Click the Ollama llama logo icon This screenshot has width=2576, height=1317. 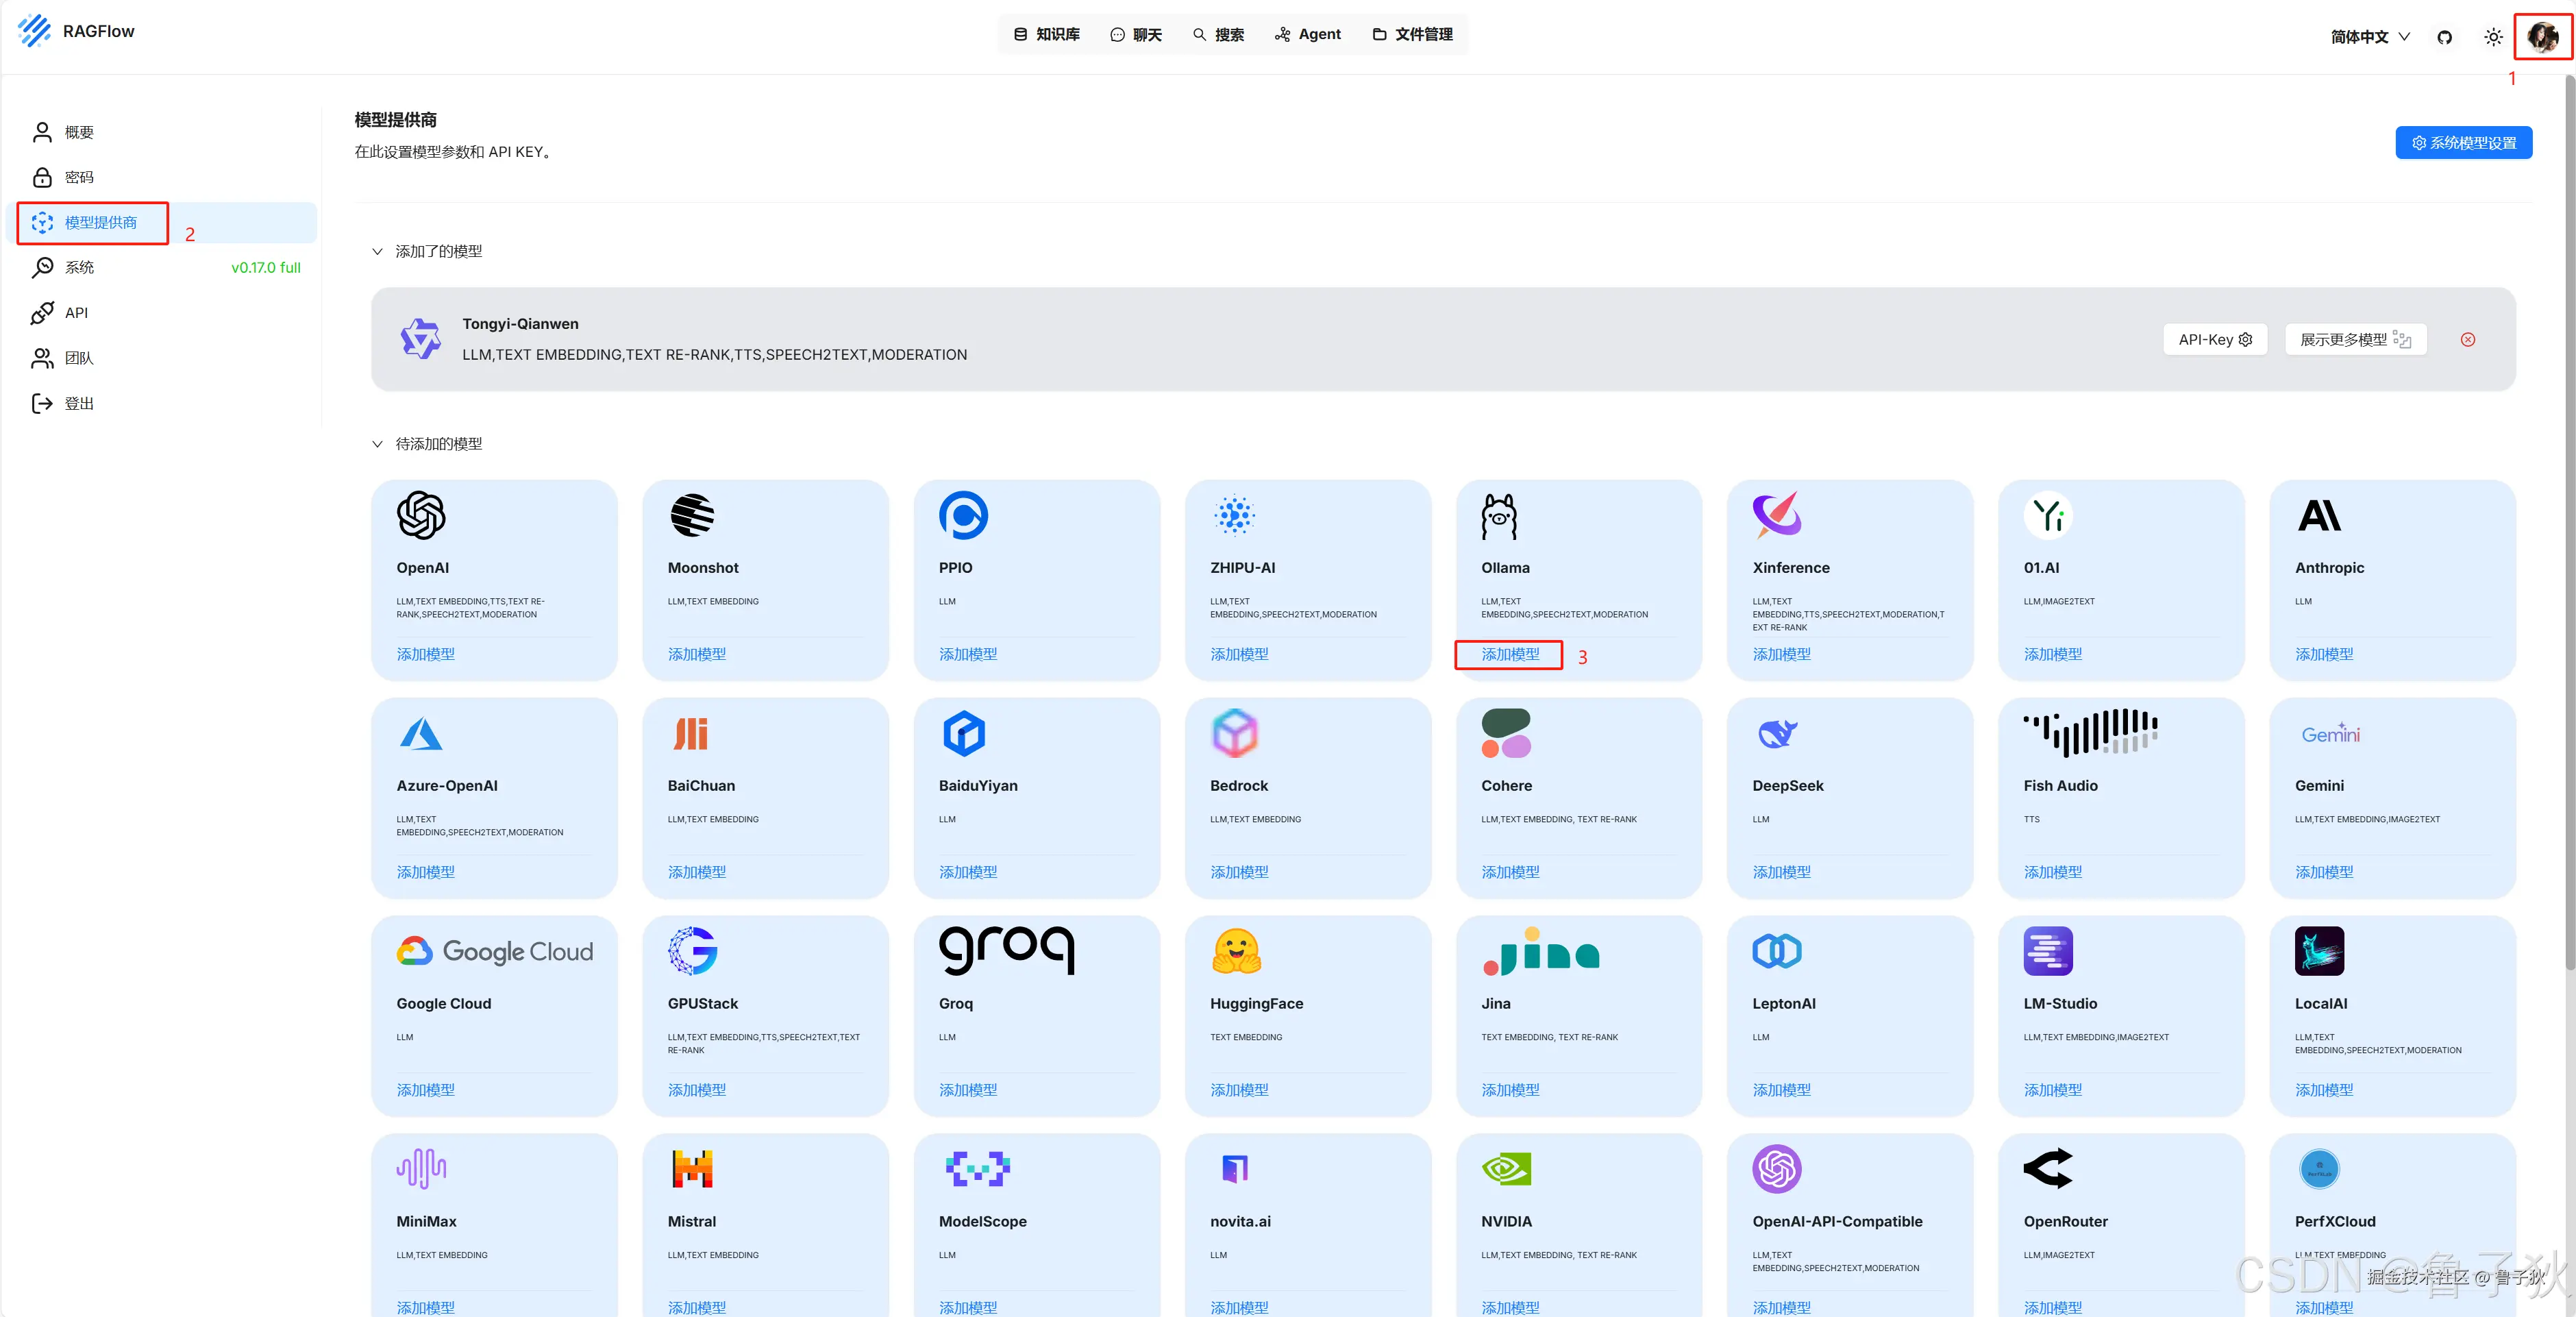tap(1498, 516)
